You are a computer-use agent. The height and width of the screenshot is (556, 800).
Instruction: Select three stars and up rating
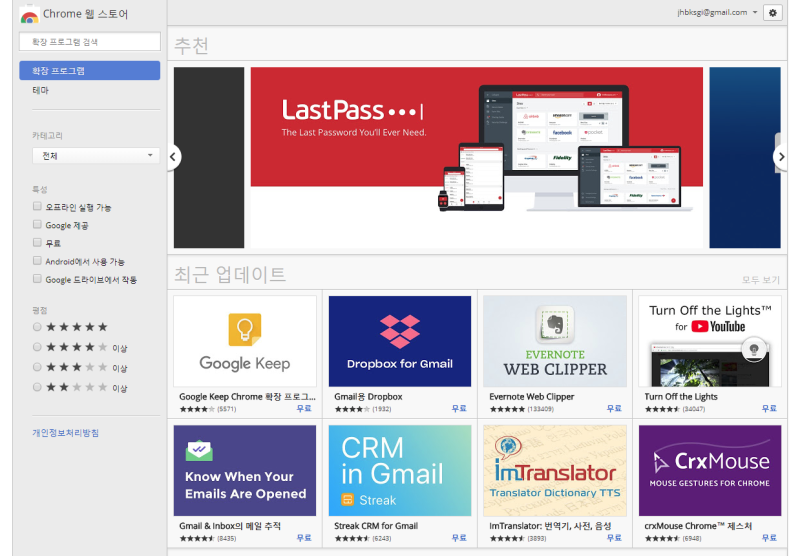coord(37,367)
